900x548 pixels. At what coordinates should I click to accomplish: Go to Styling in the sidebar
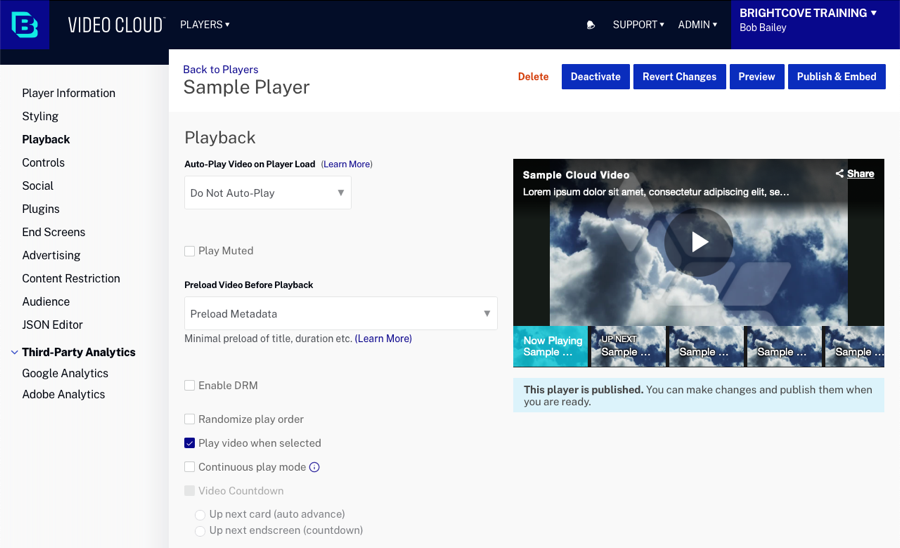(x=40, y=117)
